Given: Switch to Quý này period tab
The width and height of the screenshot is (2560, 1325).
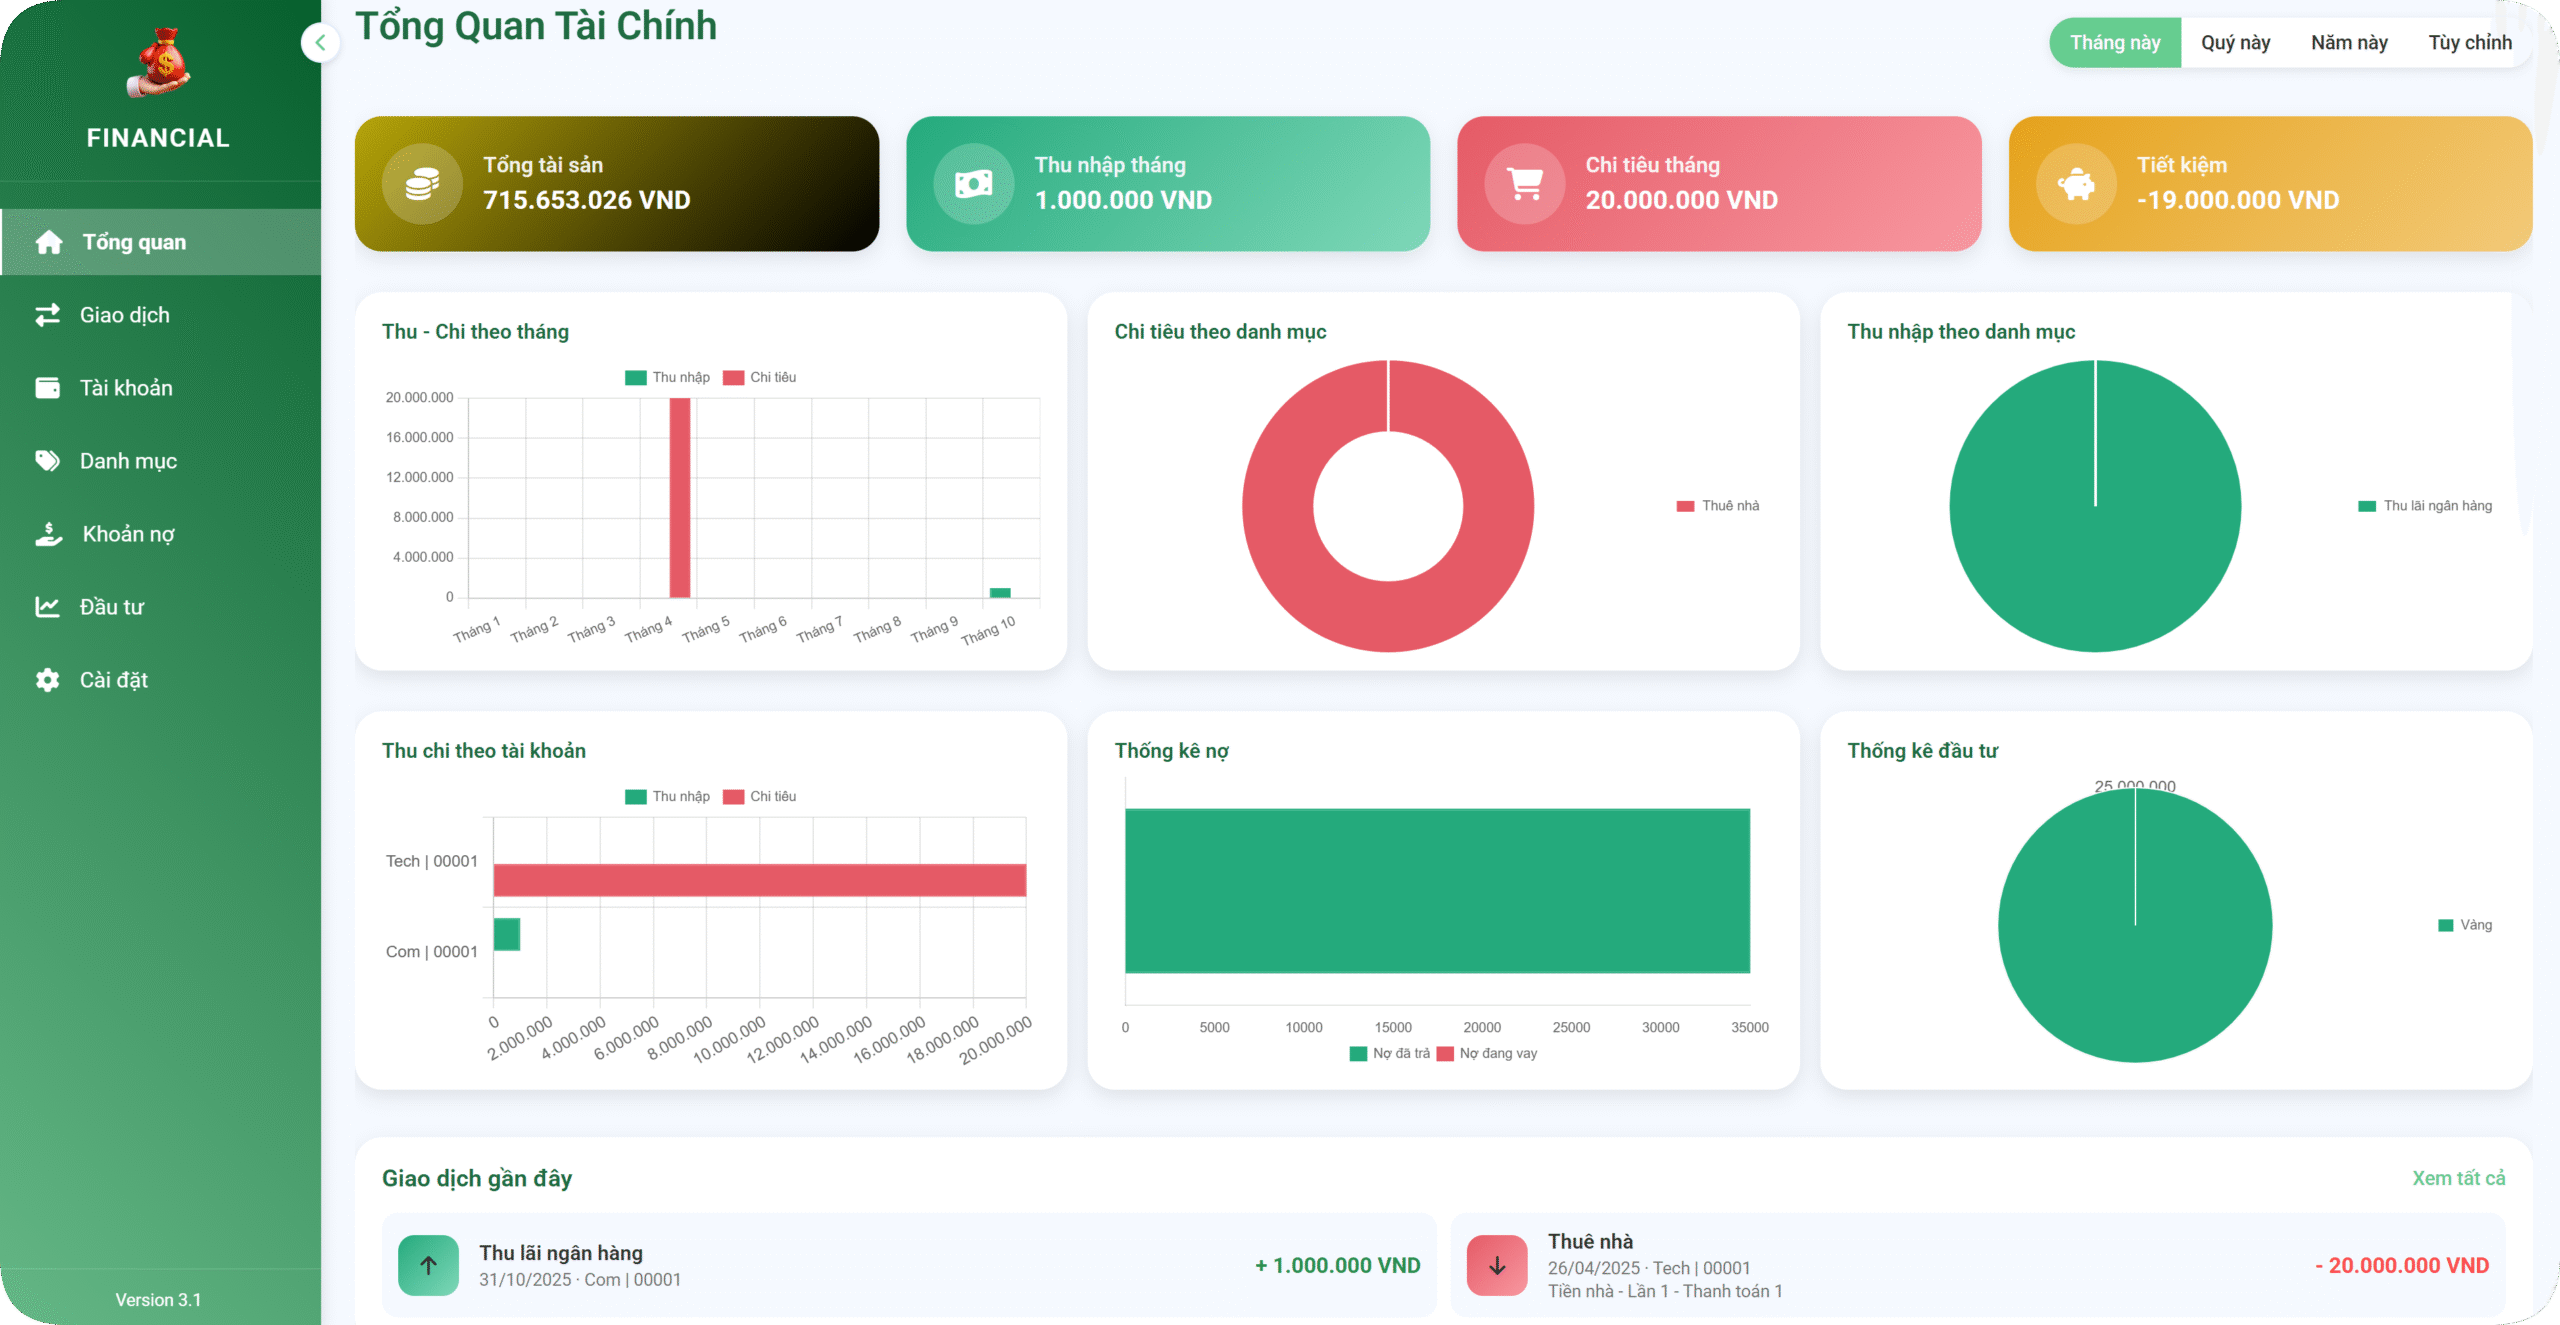Looking at the screenshot, I should click(x=2235, y=42).
